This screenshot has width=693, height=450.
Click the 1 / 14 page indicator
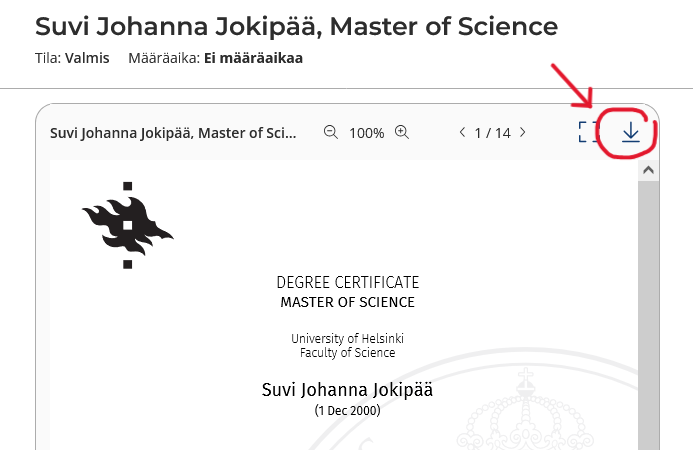tap(492, 133)
